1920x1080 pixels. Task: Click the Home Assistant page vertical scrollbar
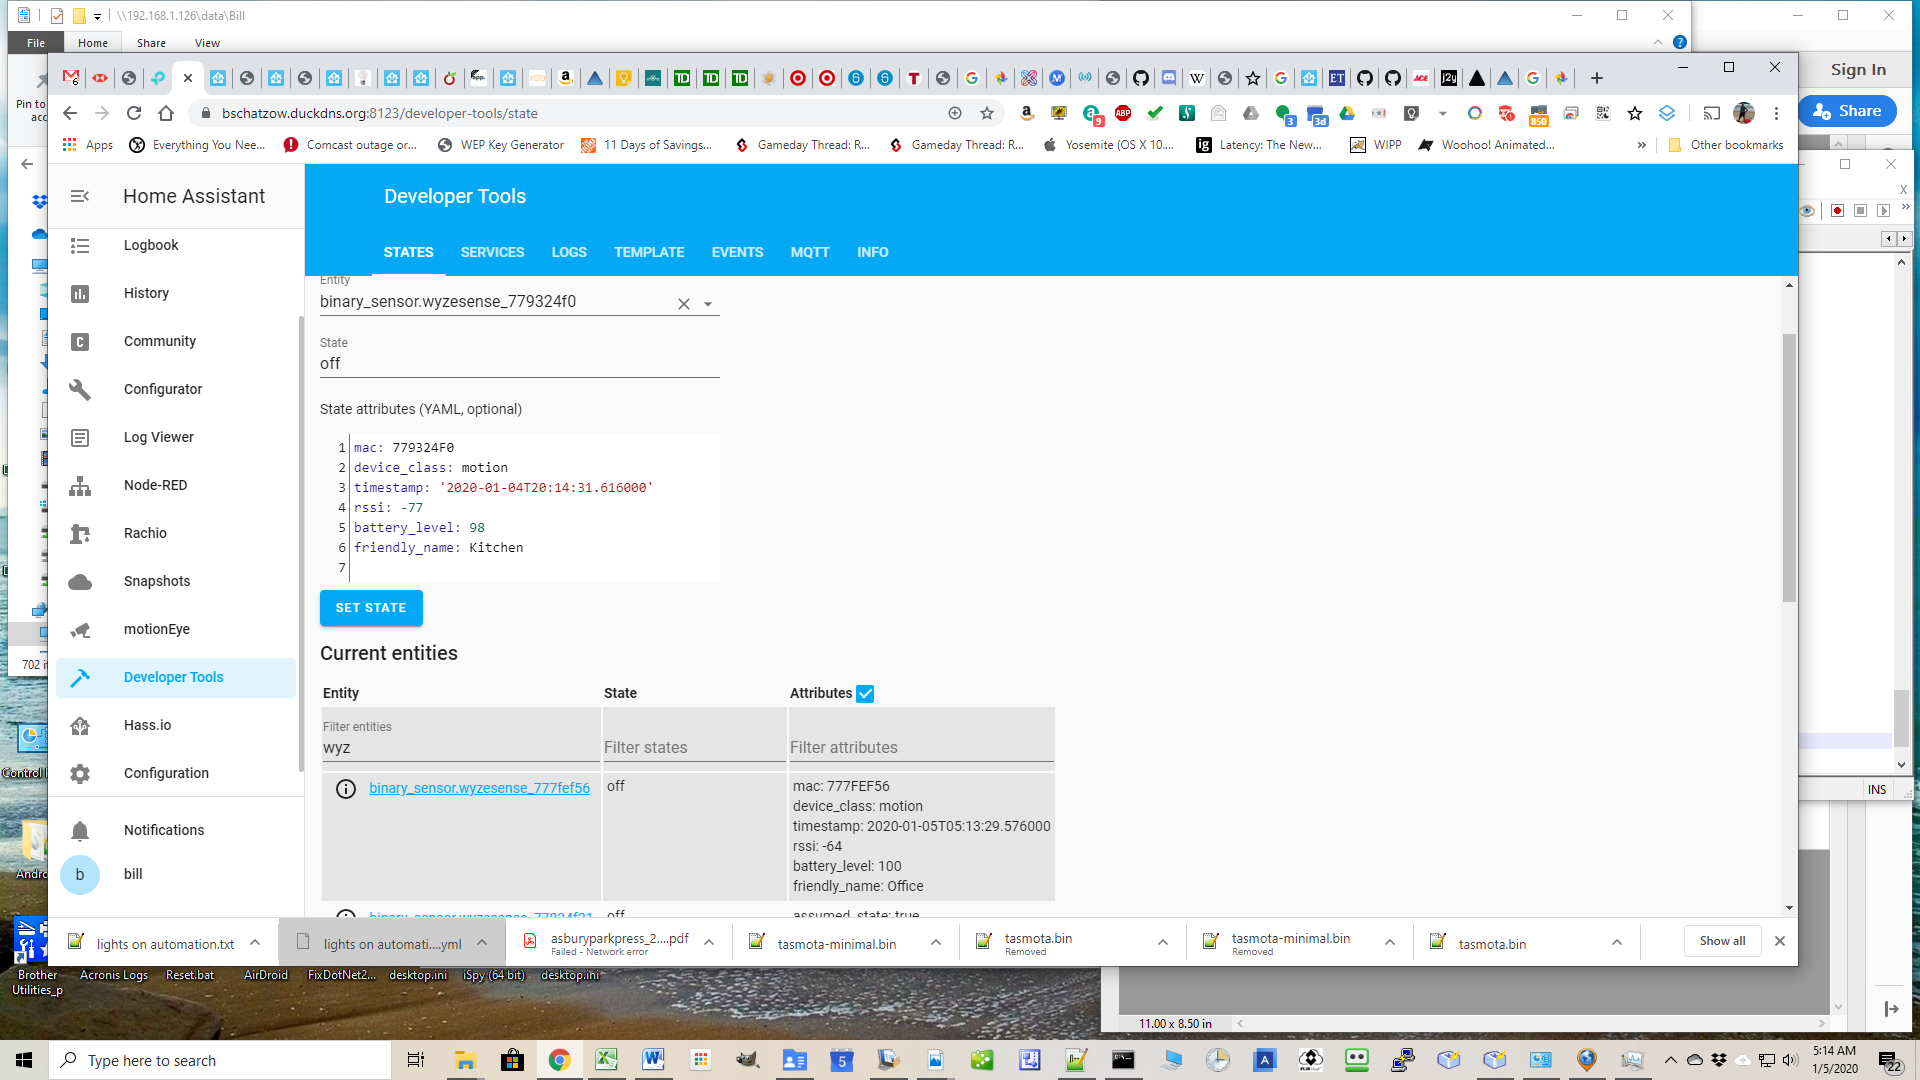(1789, 468)
